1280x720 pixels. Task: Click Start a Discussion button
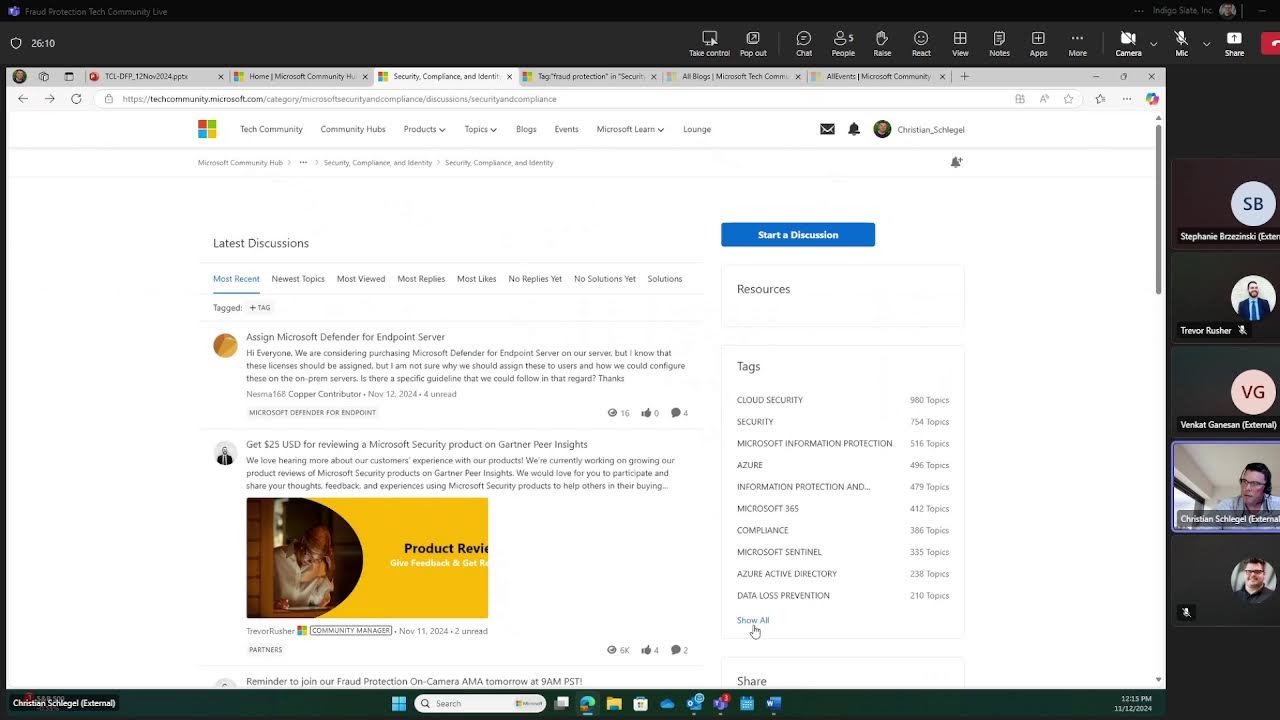(798, 235)
